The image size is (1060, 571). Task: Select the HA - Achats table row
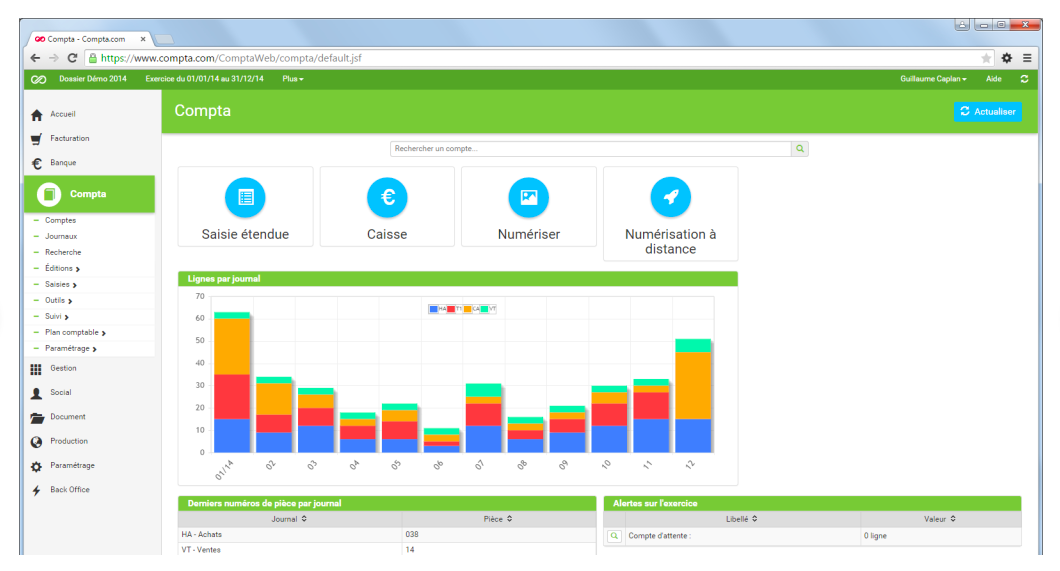coord(387,535)
